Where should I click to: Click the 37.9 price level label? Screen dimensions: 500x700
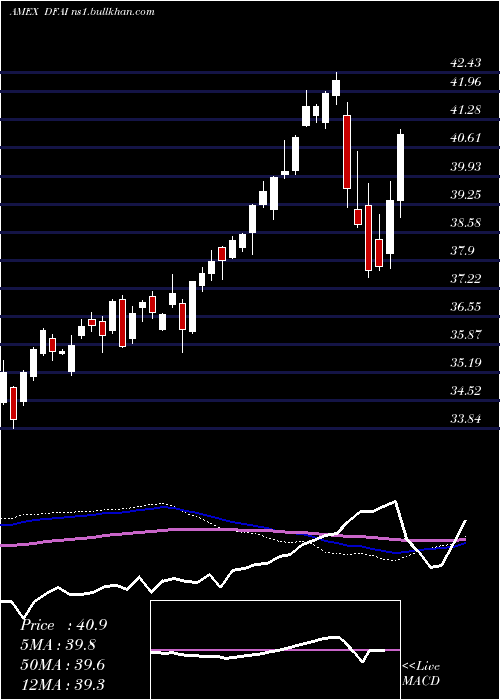tap(462, 251)
